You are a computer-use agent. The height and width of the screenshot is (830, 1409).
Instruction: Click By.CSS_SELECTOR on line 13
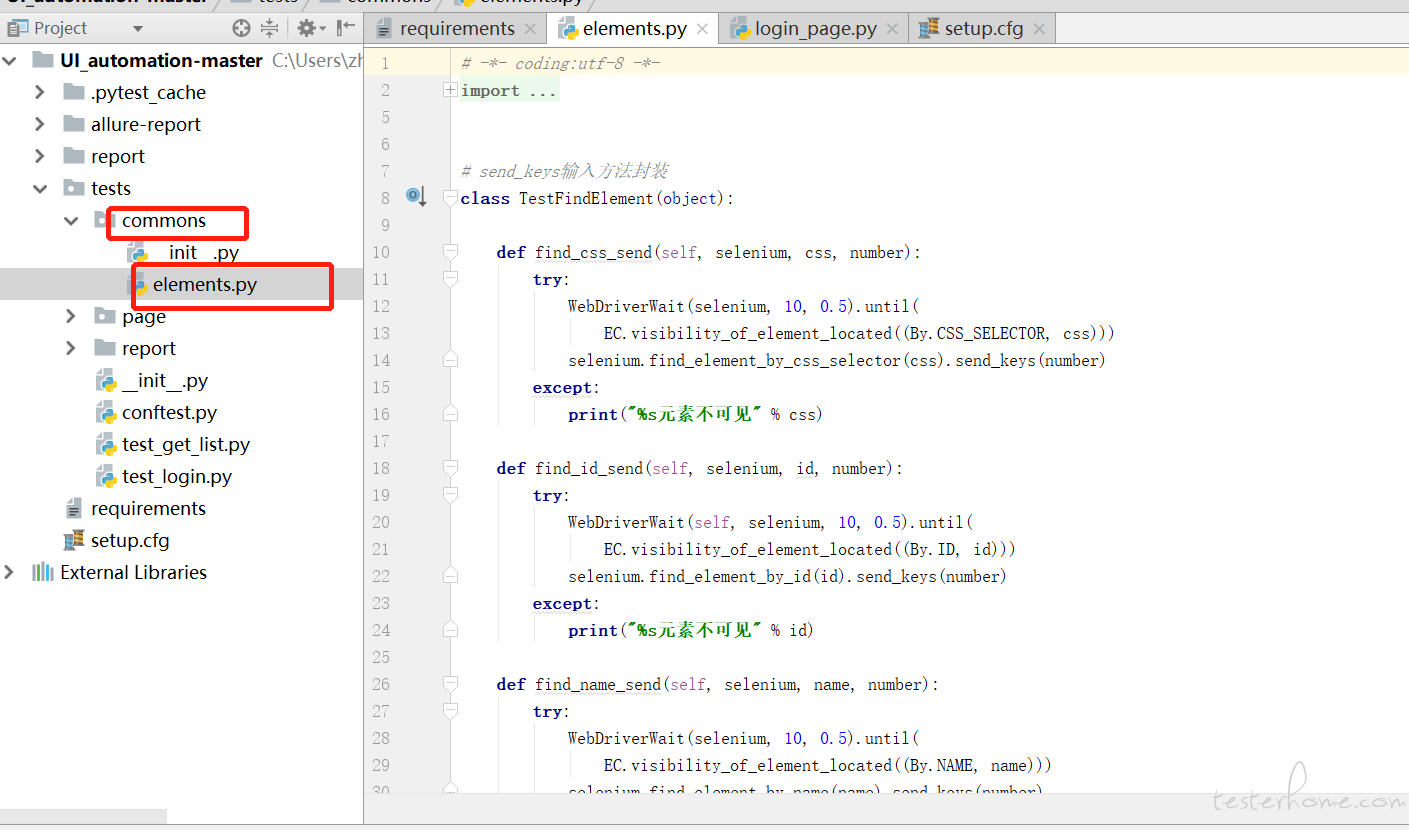tap(979, 333)
